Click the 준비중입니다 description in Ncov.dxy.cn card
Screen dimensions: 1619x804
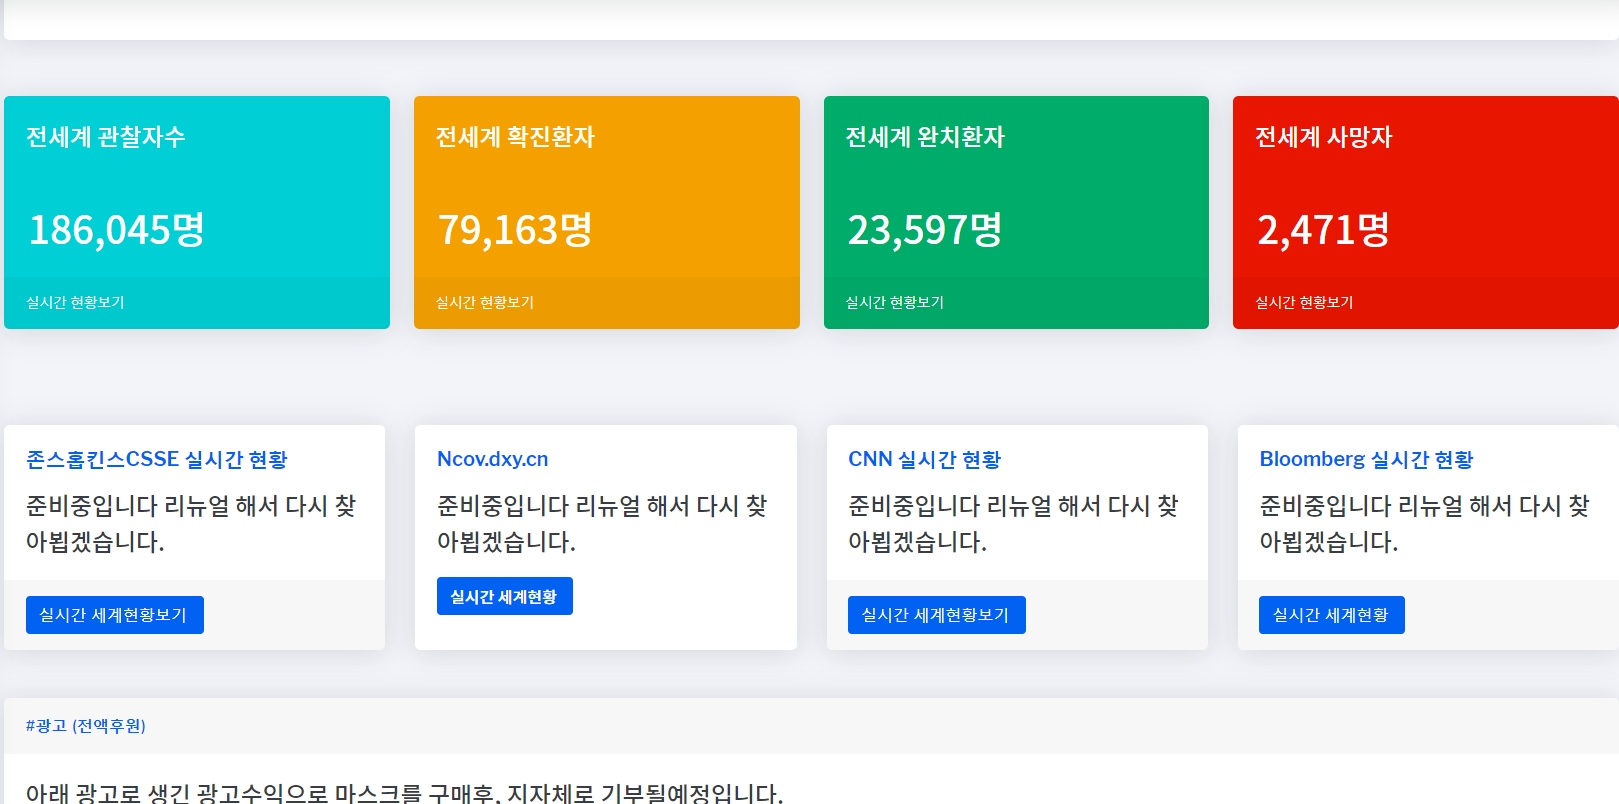pos(602,524)
